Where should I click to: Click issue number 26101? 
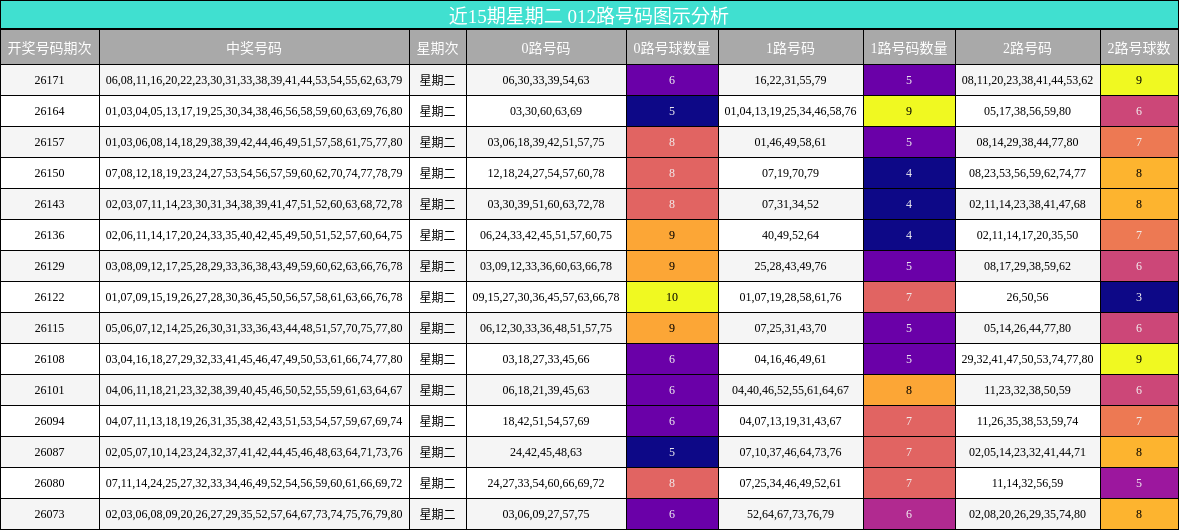tap(50, 390)
